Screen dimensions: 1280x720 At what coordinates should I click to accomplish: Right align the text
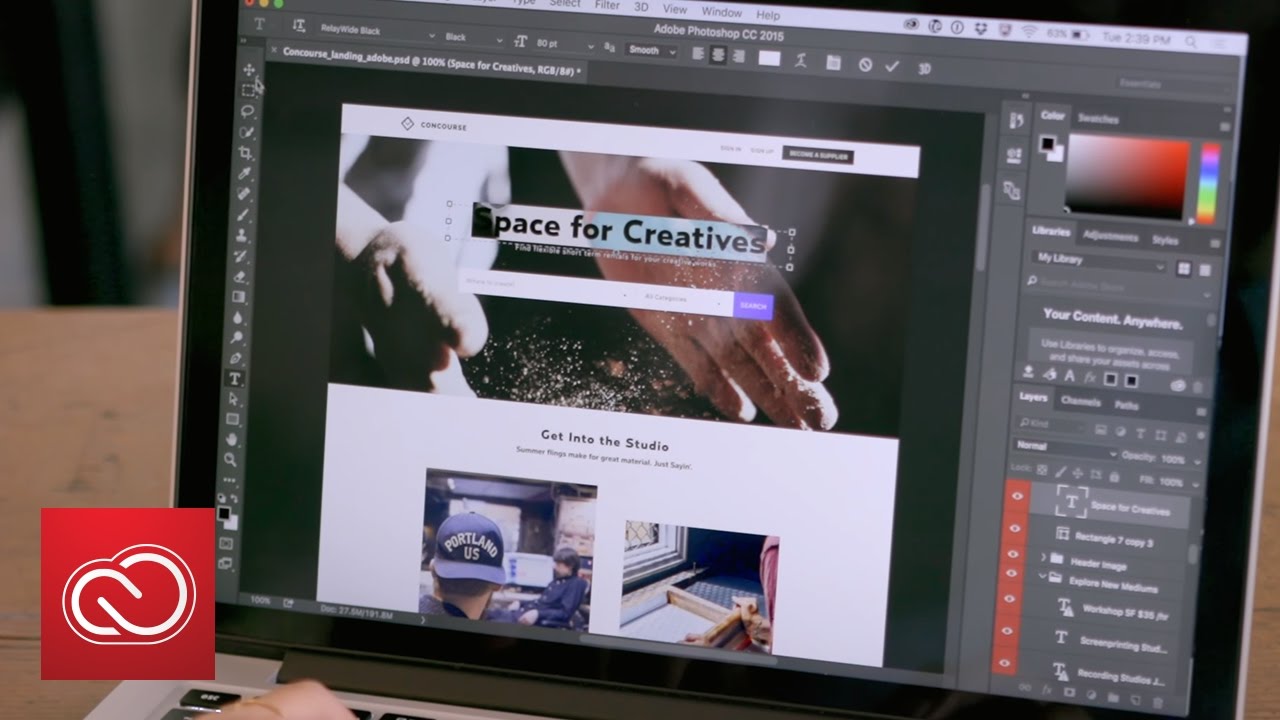[x=738, y=57]
